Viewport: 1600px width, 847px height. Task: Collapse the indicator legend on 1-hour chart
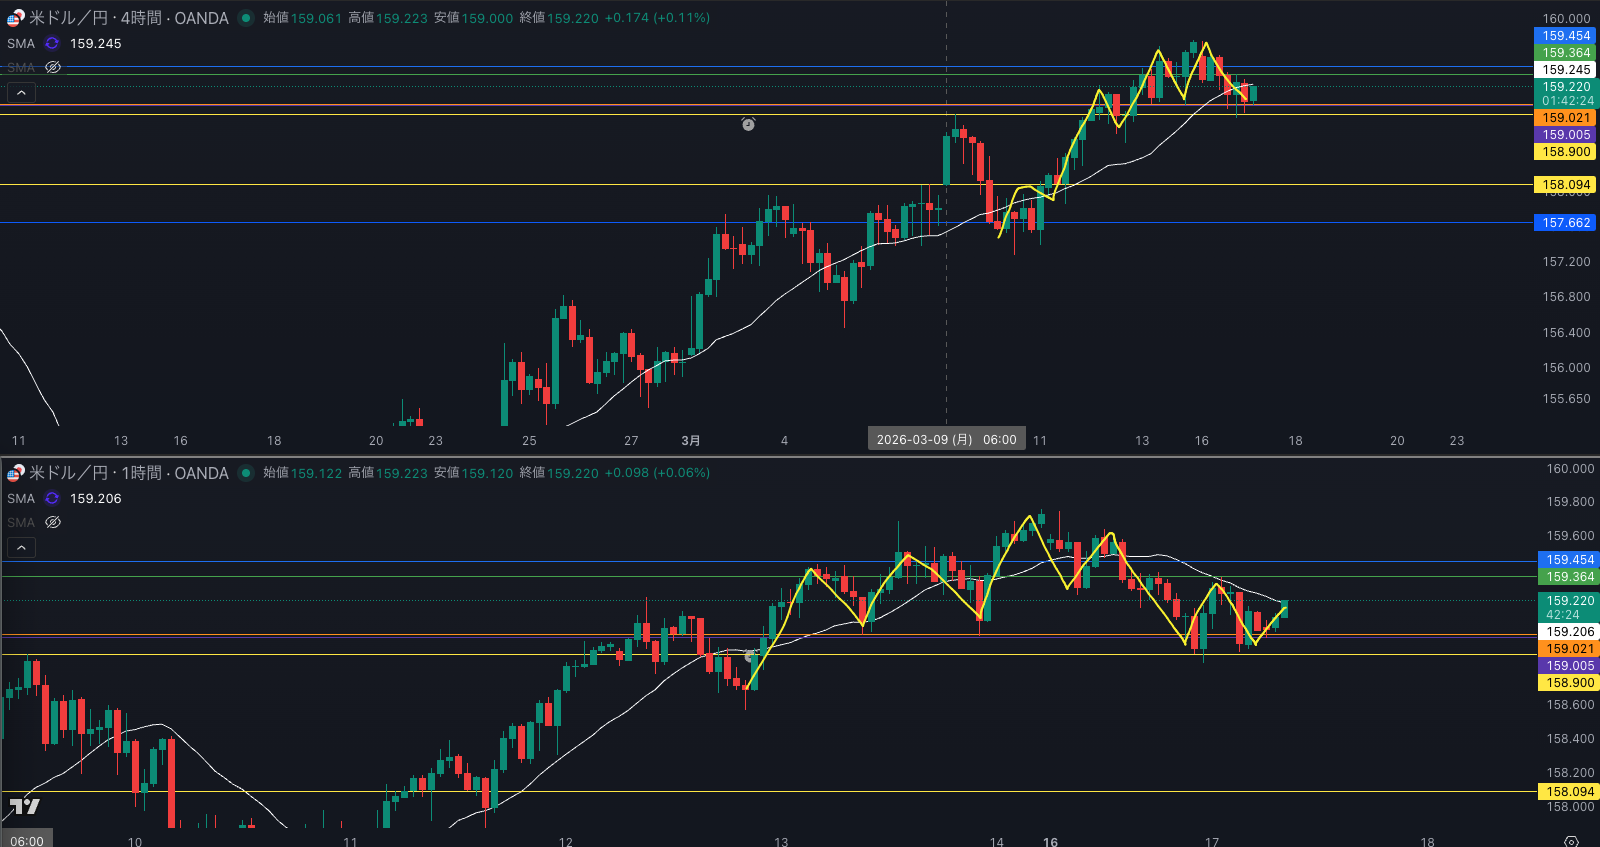pyautogui.click(x=22, y=547)
